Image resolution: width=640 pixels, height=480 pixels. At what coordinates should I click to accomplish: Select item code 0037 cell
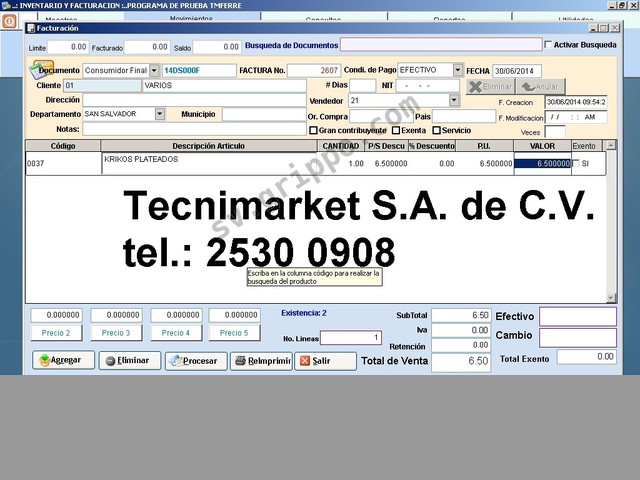point(63,163)
